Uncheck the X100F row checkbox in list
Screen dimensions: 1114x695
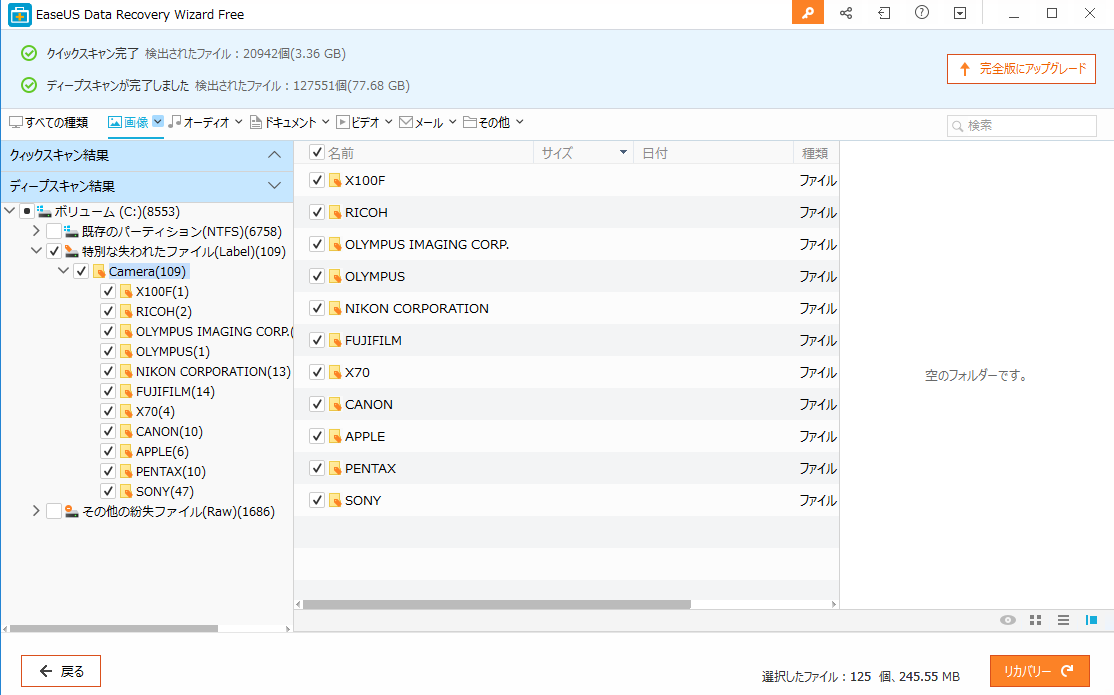pyautogui.click(x=317, y=181)
